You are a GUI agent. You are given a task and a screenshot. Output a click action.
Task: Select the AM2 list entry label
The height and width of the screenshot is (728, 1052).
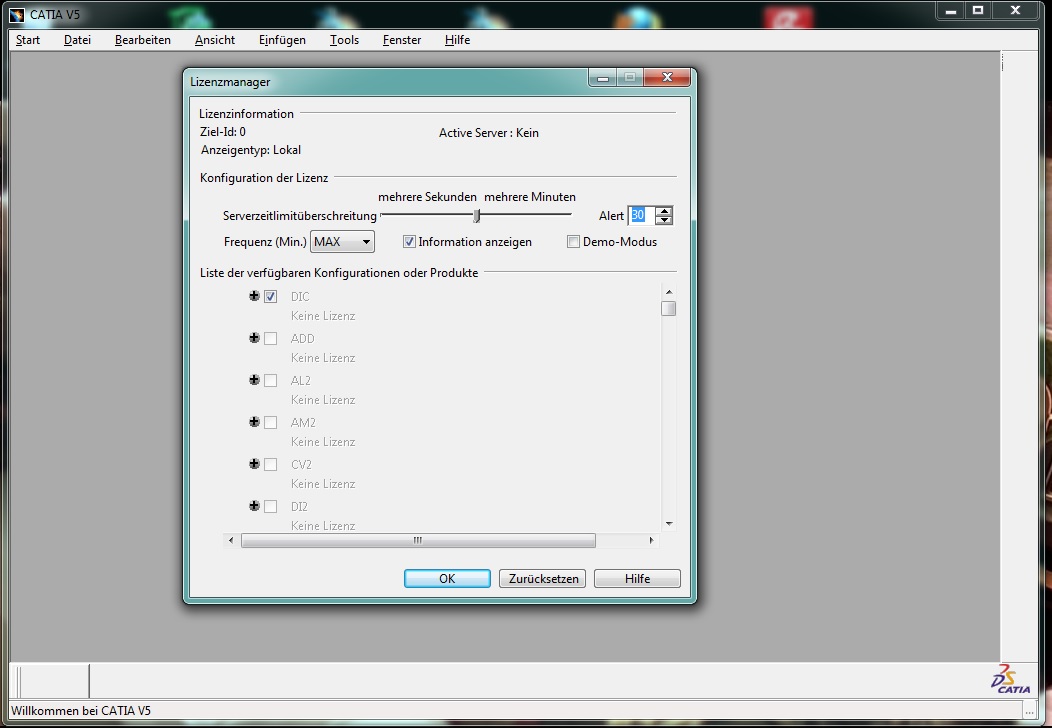303,423
